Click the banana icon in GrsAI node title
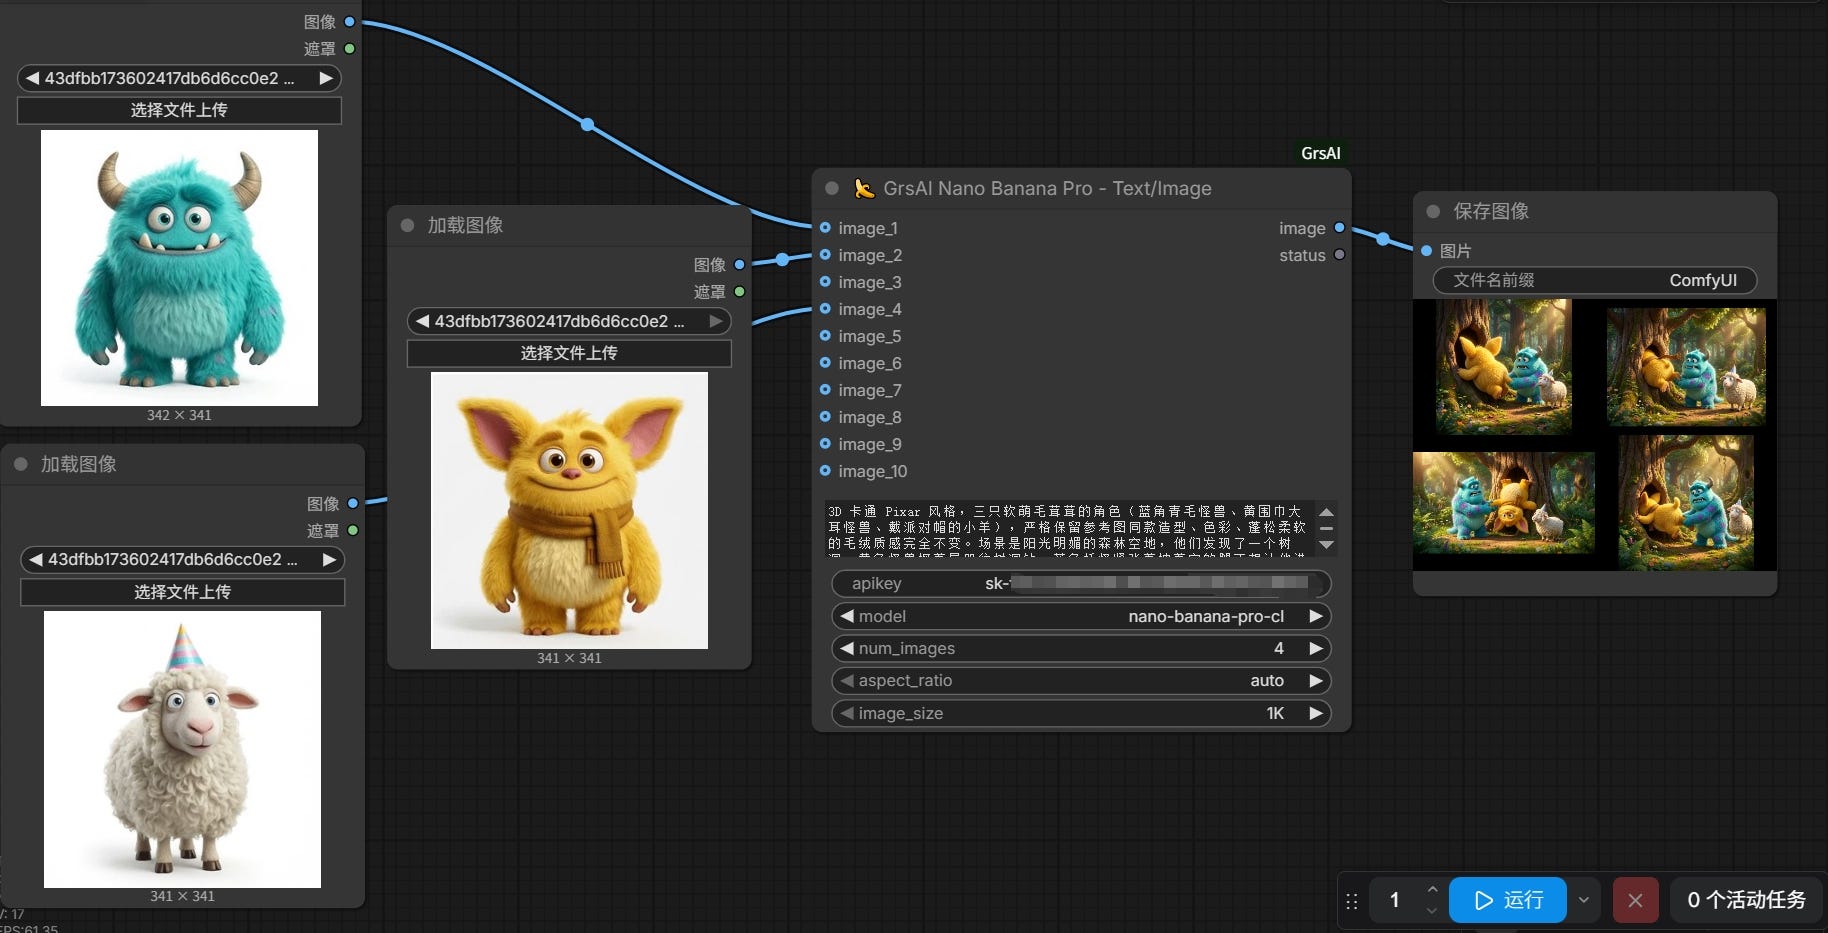1828x933 pixels. (x=864, y=188)
